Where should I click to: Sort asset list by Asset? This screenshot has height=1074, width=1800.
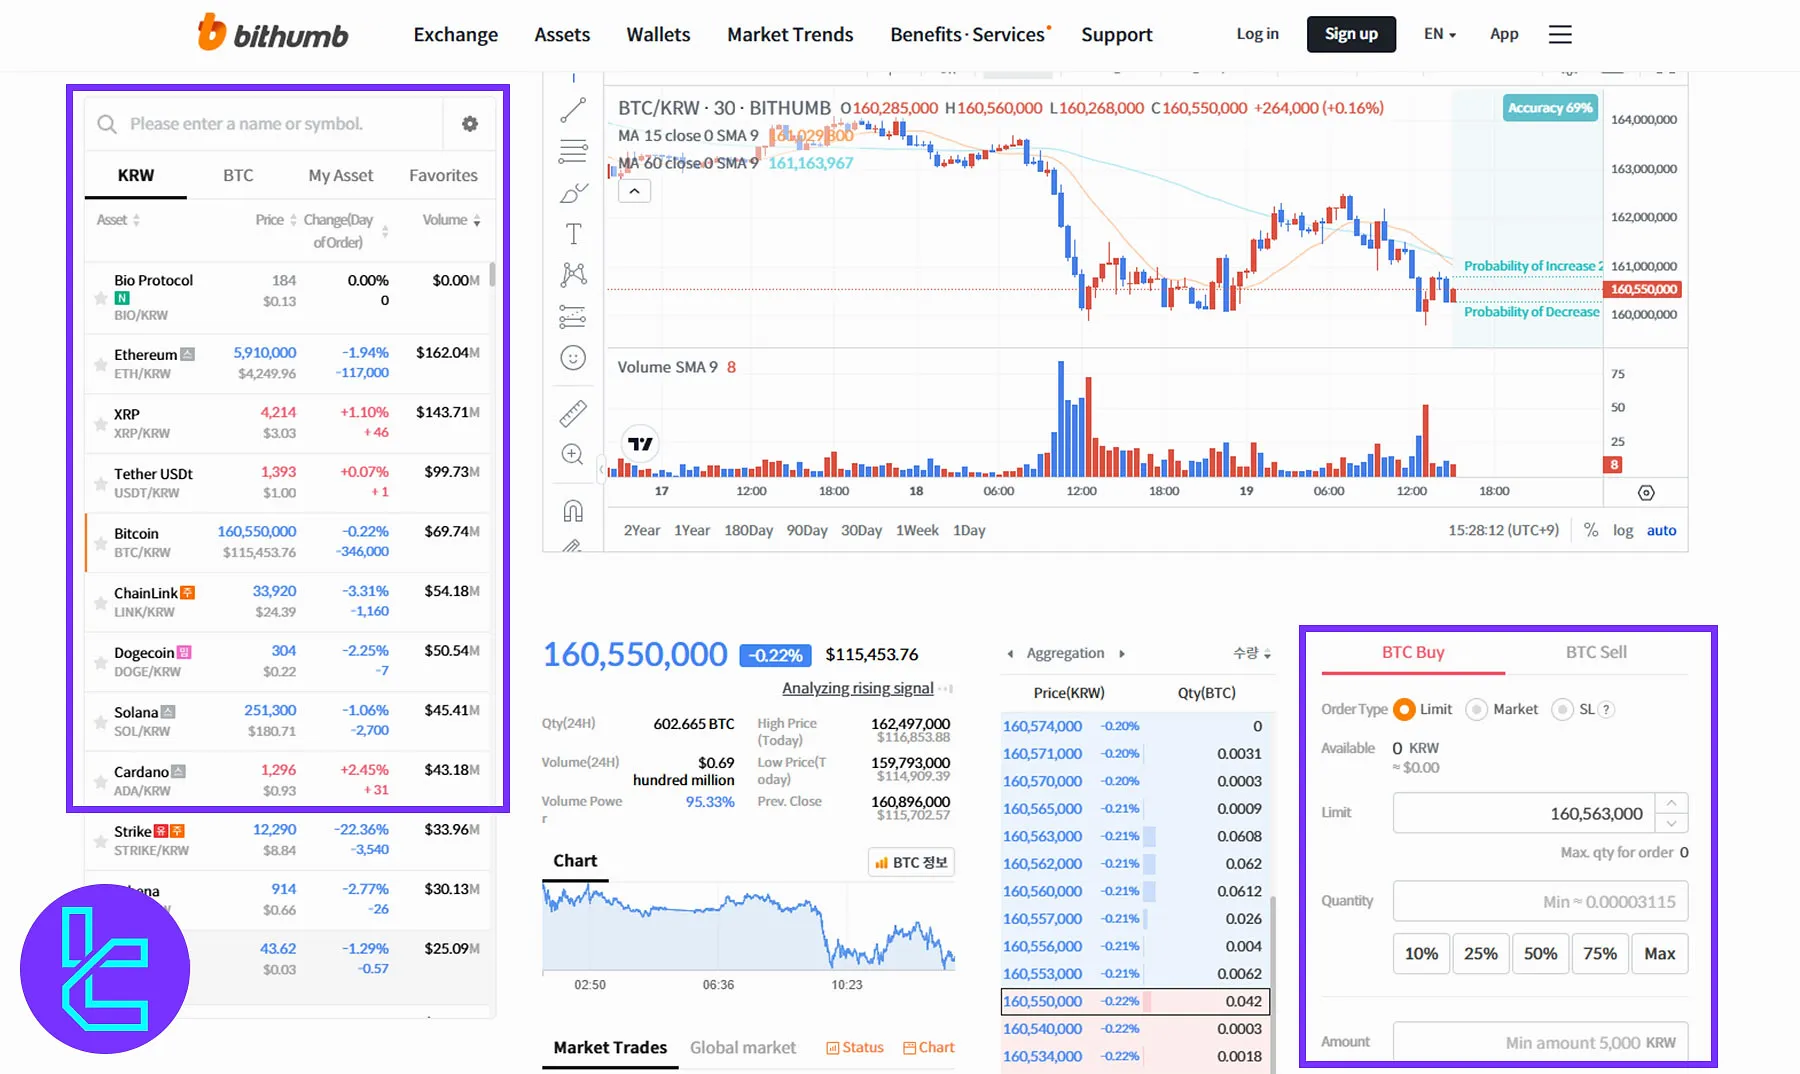coord(118,220)
